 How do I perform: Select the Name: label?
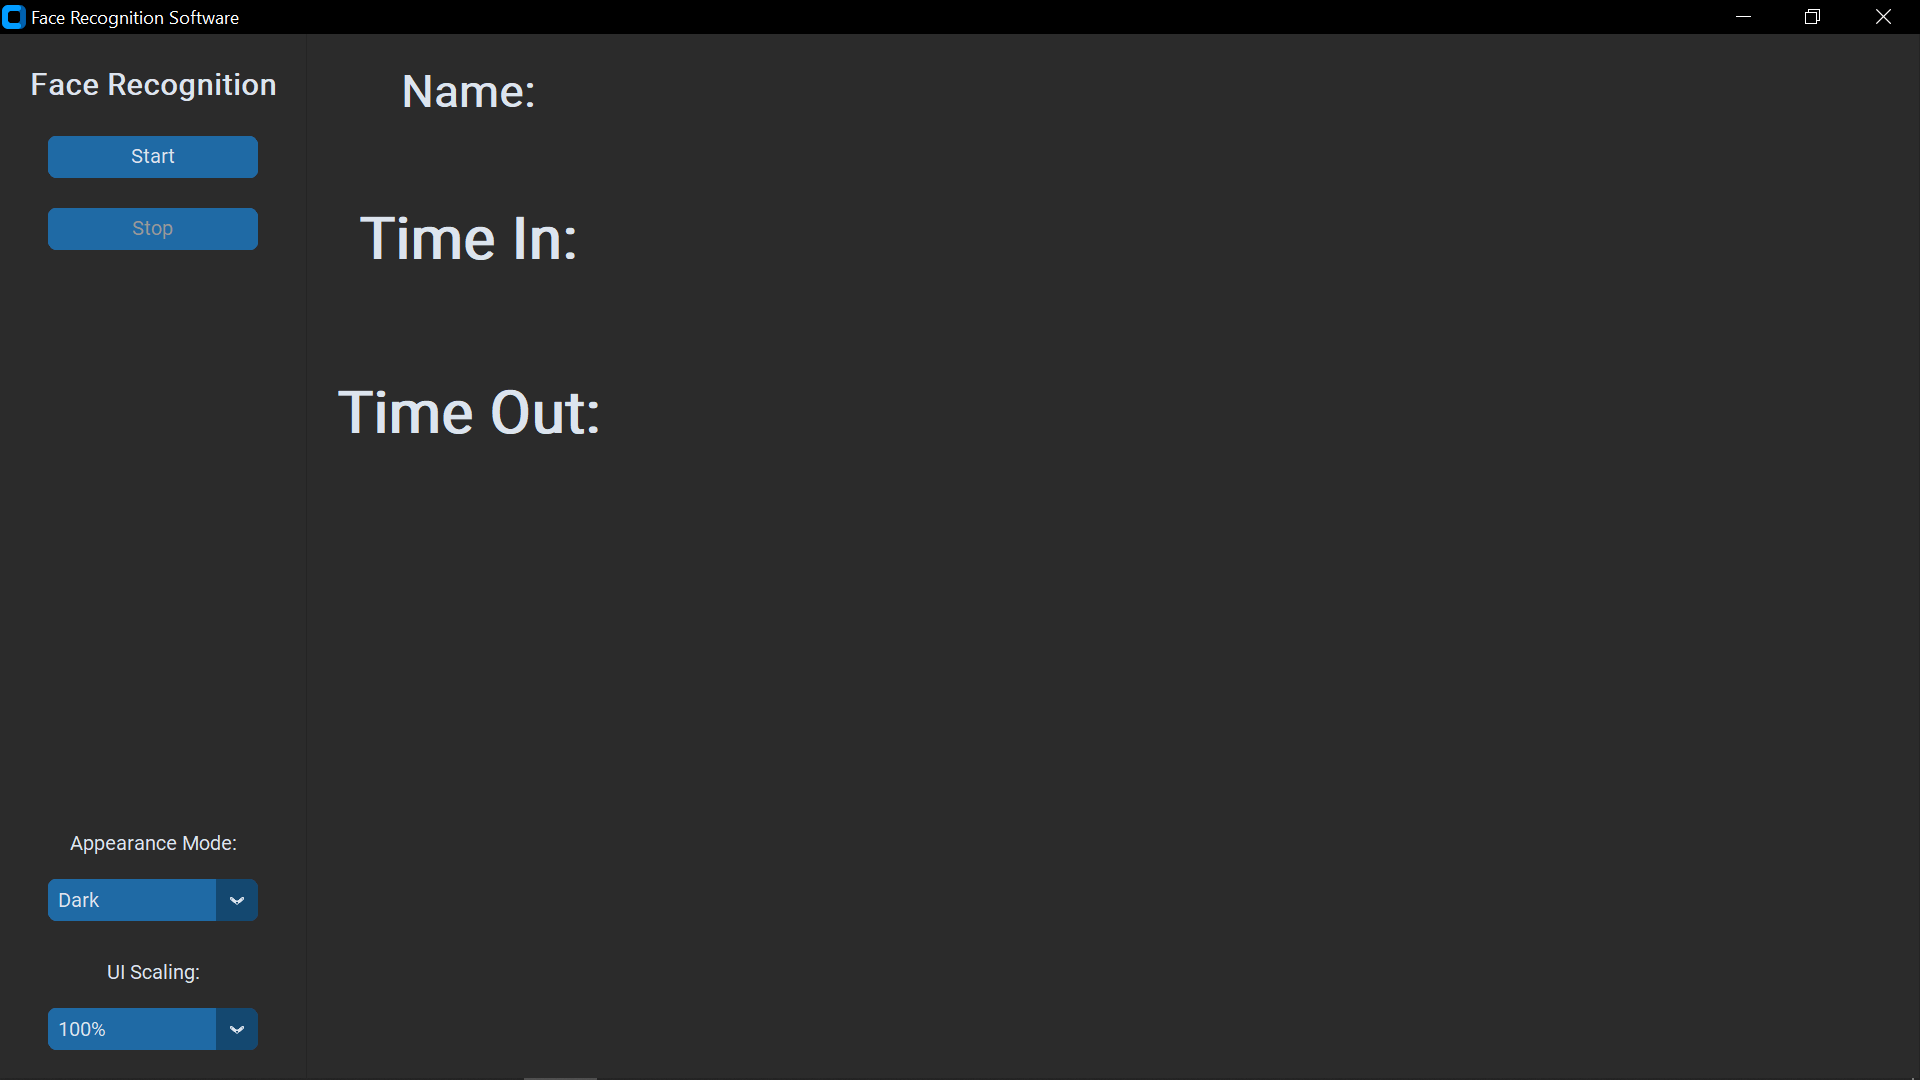click(x=468, y=92)
